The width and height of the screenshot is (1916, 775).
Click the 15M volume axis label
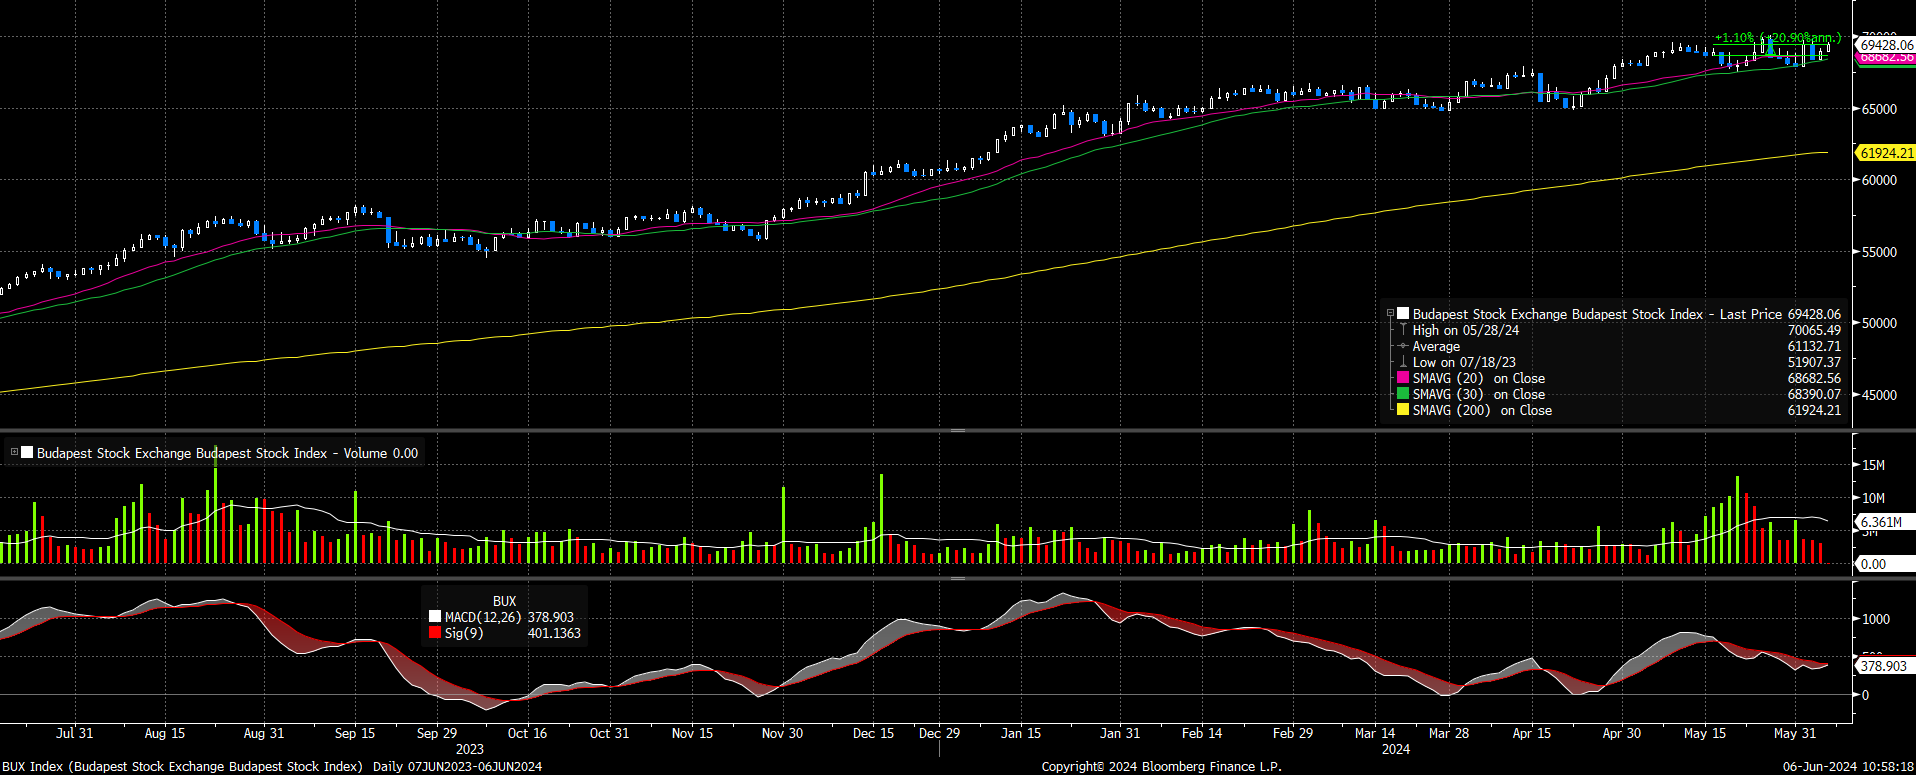coord(1873,465)
